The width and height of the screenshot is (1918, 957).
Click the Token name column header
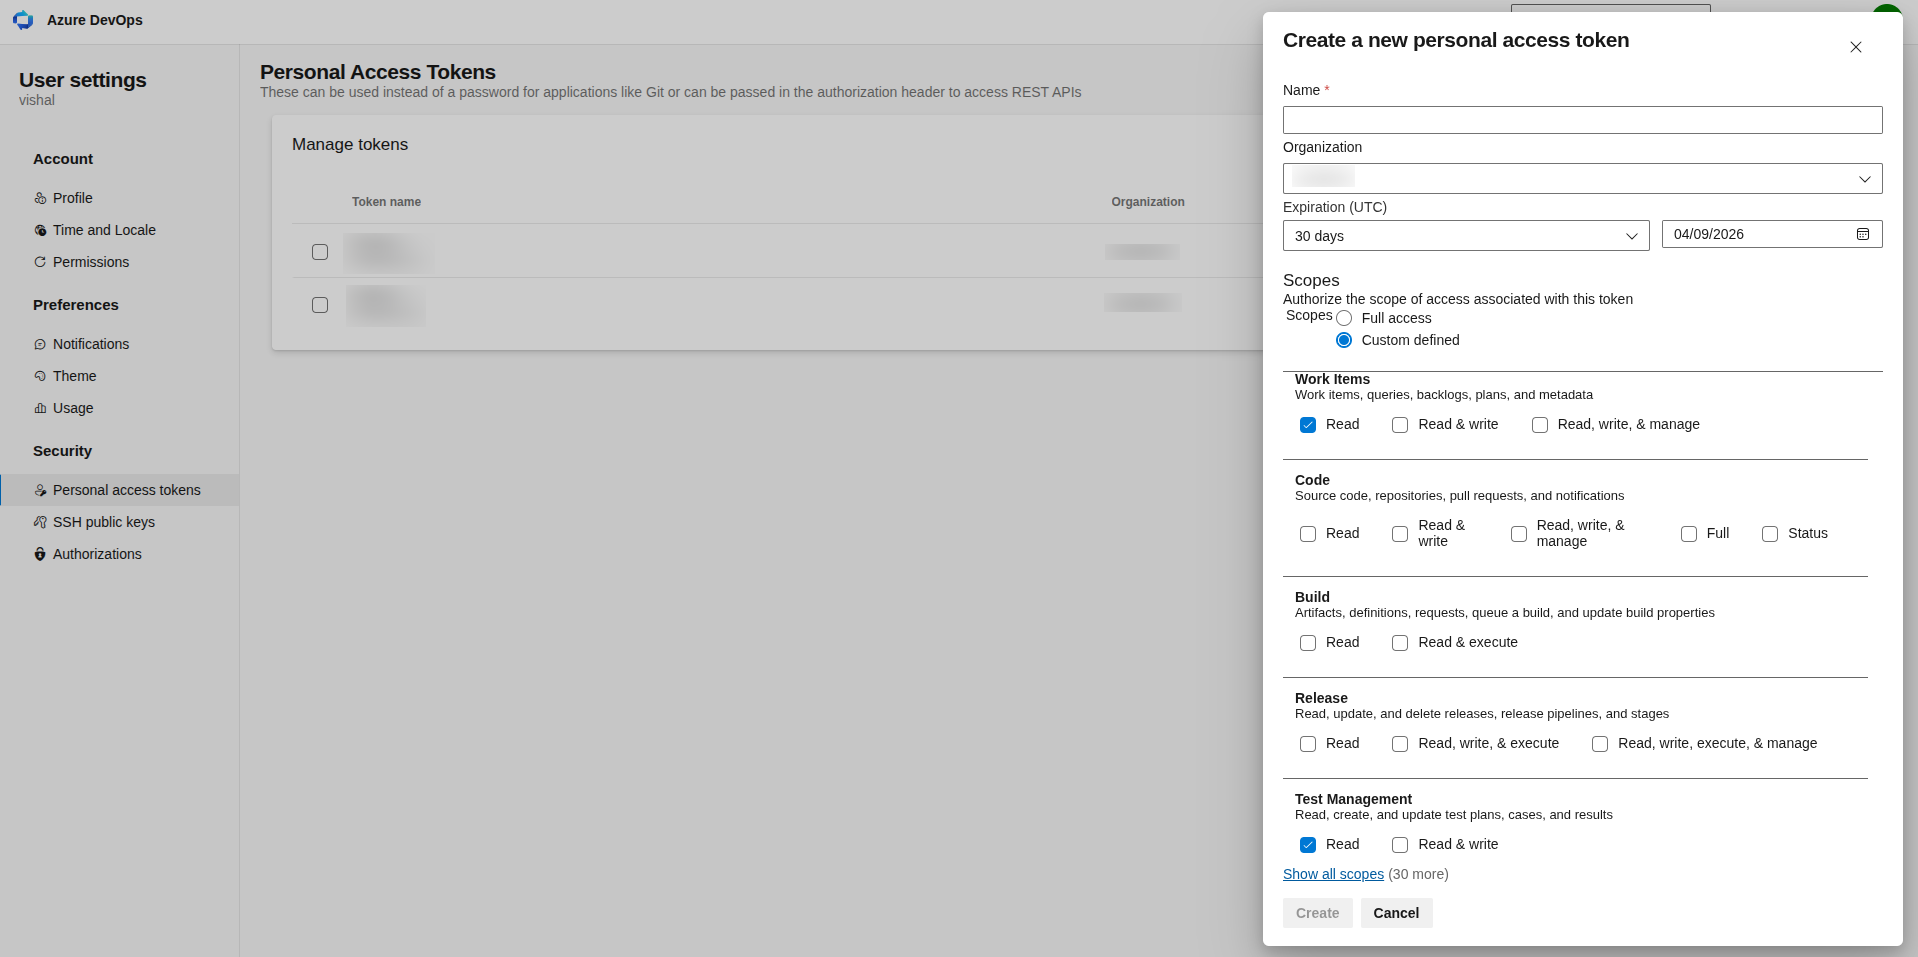coord(386,202)
